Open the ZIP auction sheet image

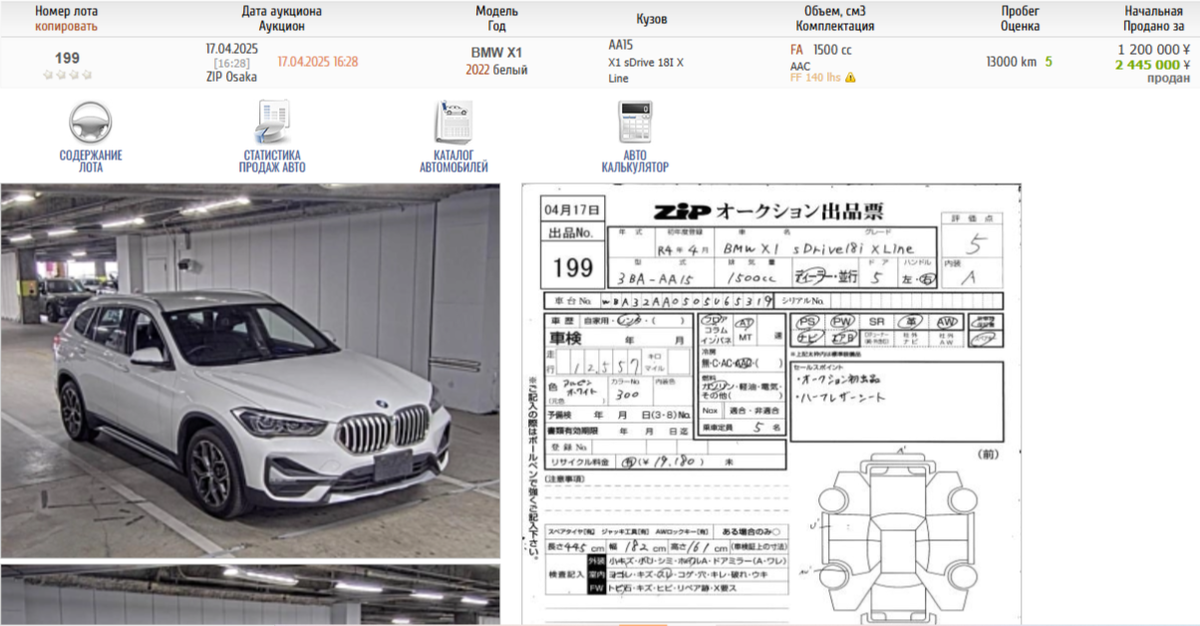(x=771, y=404)
